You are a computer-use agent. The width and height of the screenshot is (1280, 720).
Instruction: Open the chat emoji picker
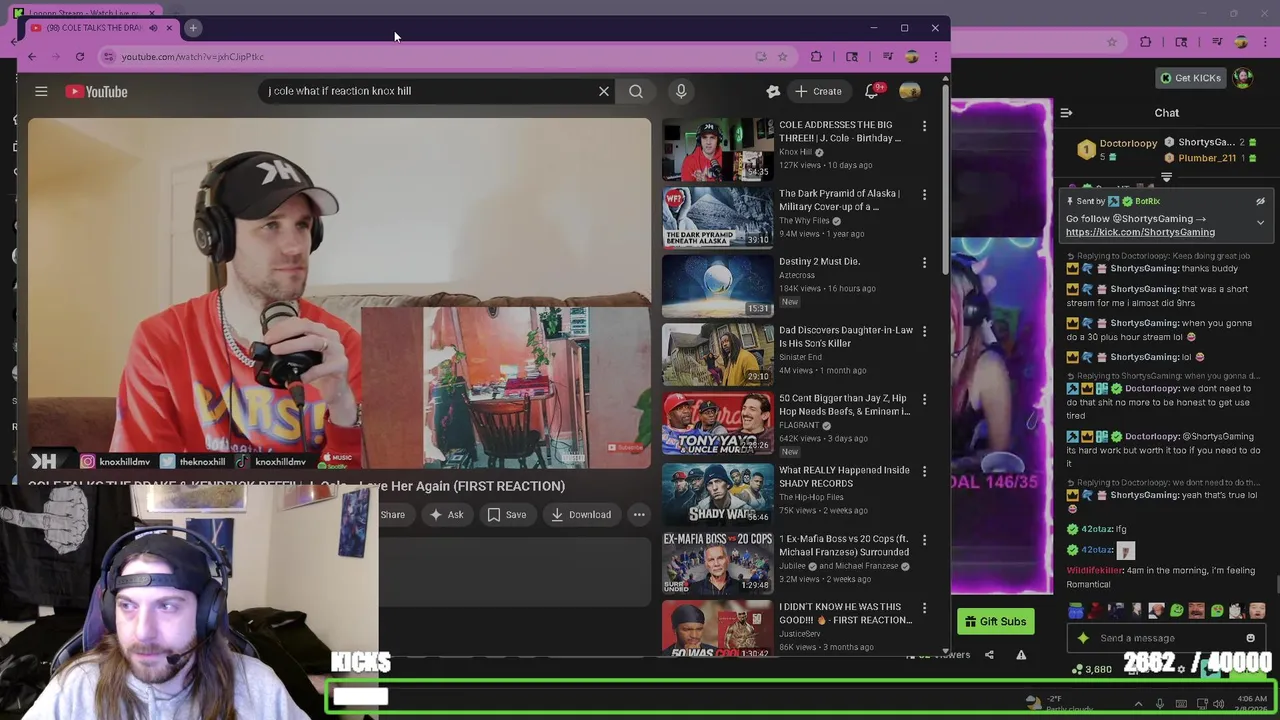pyautogui.click(x=1250, y=638)
